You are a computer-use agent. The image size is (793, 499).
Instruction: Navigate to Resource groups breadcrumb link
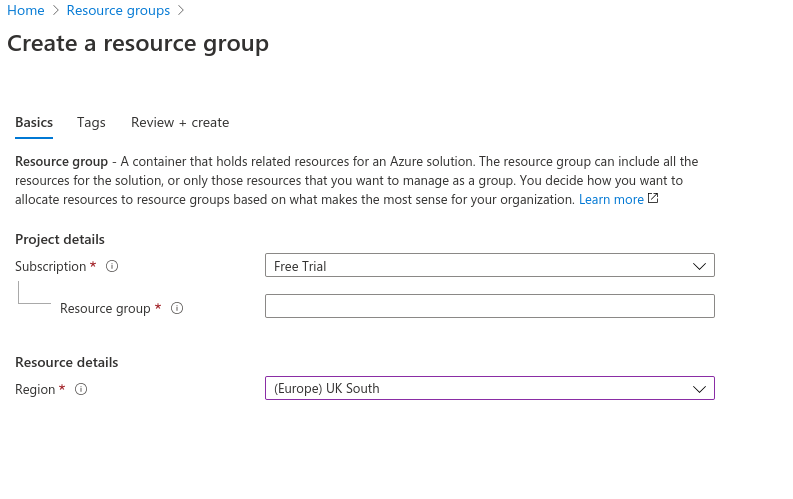pyautogui.click(x=119, y=11)
